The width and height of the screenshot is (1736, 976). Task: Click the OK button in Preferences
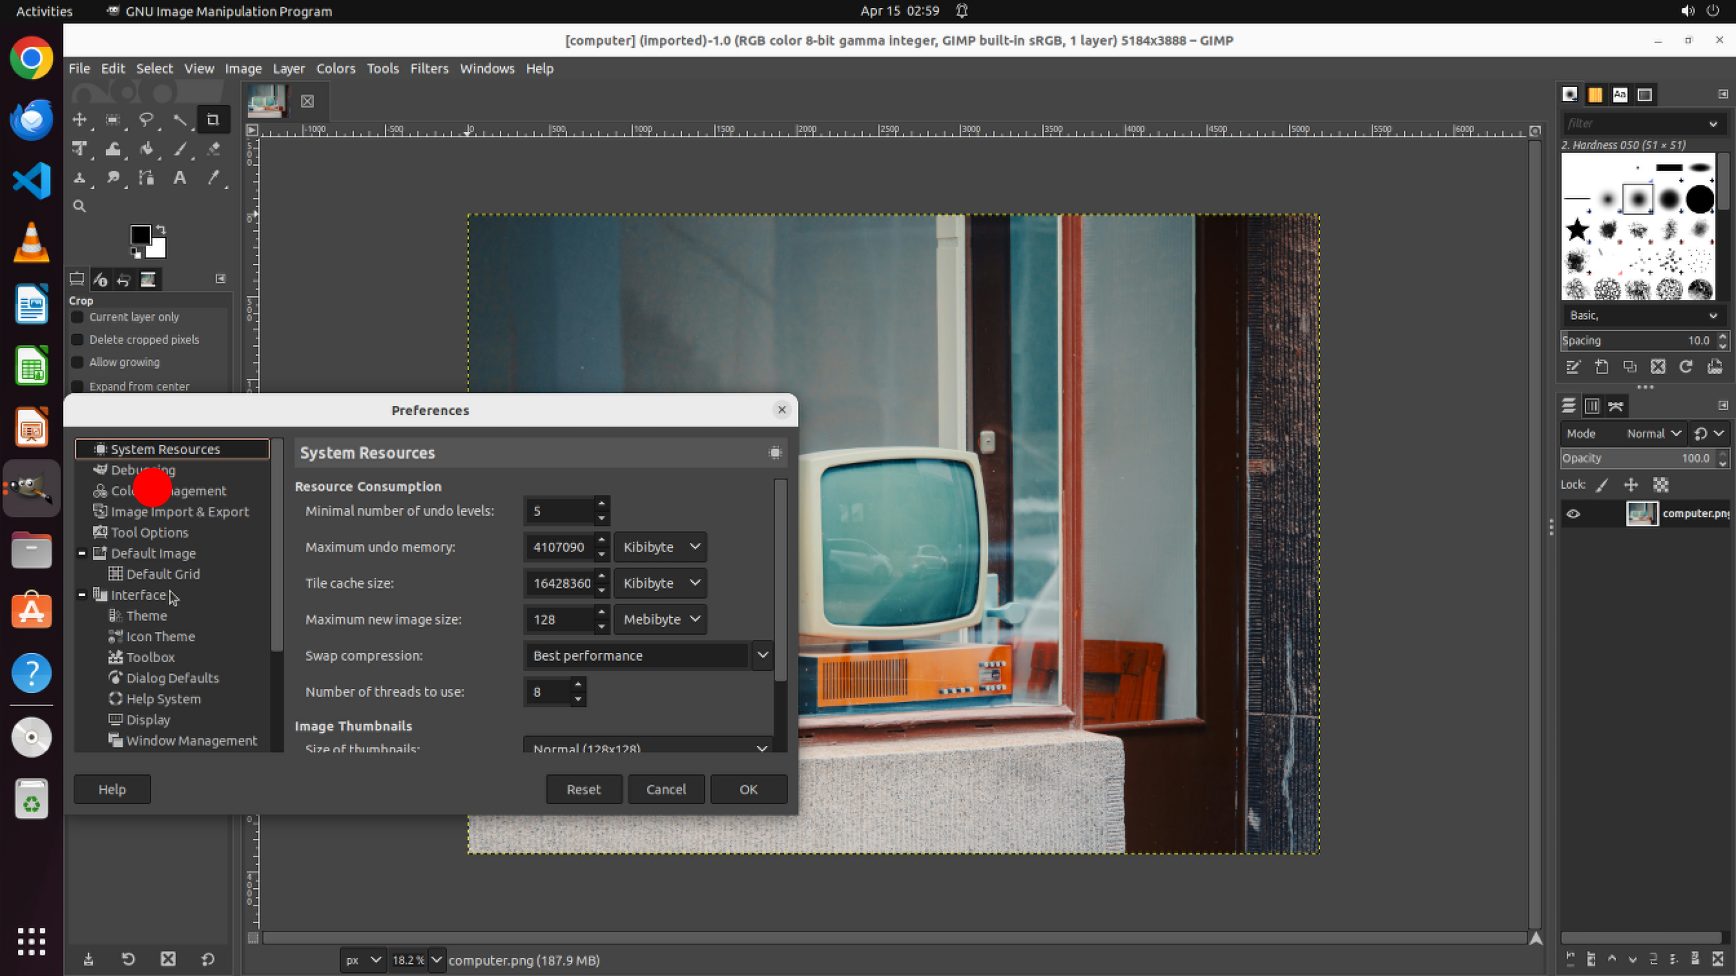pyautogui.click(x=748, y=789)
